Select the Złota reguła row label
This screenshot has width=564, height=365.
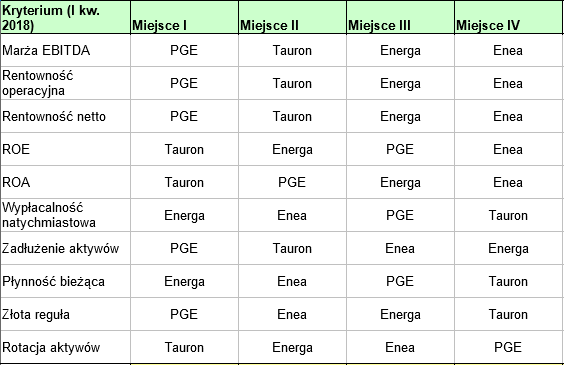pyautogui.click(x=65, y=314)
